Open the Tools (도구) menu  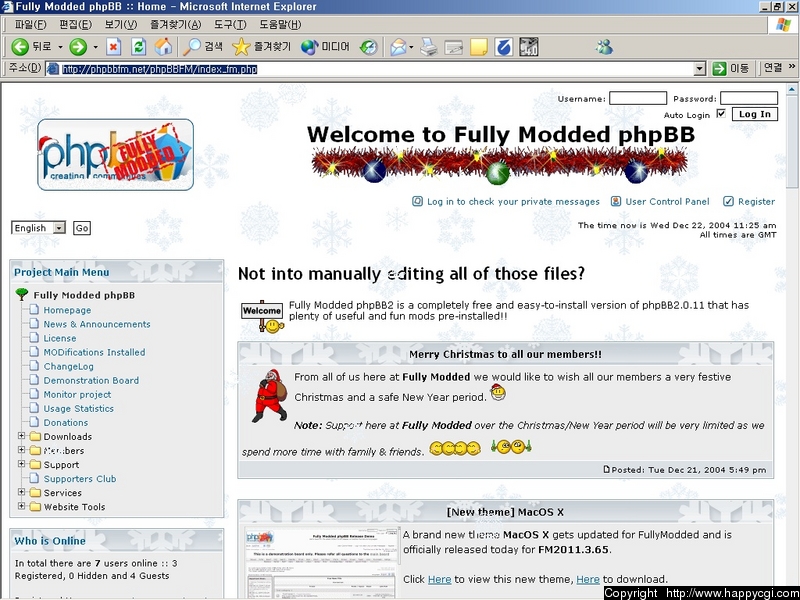230,24
